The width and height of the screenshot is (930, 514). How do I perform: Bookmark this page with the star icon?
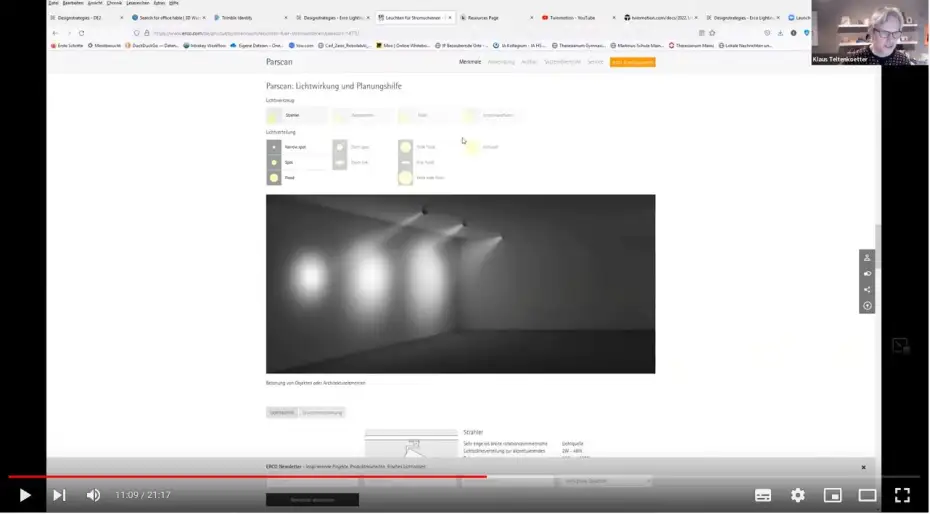712,33
